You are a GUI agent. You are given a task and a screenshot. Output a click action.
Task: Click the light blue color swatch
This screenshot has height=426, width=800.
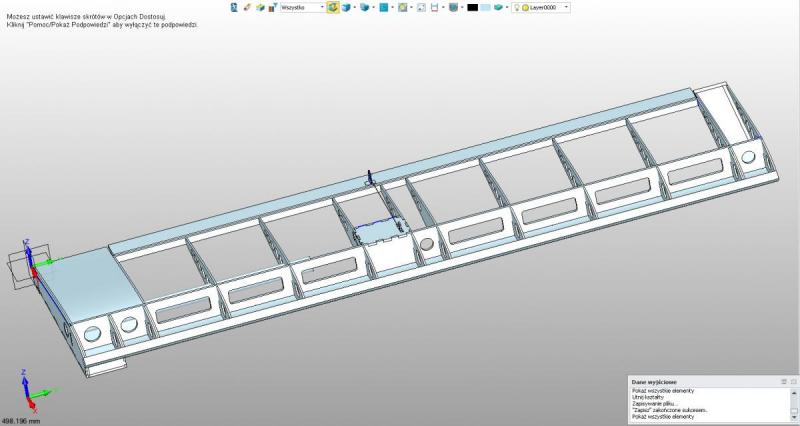click(485, 7)
